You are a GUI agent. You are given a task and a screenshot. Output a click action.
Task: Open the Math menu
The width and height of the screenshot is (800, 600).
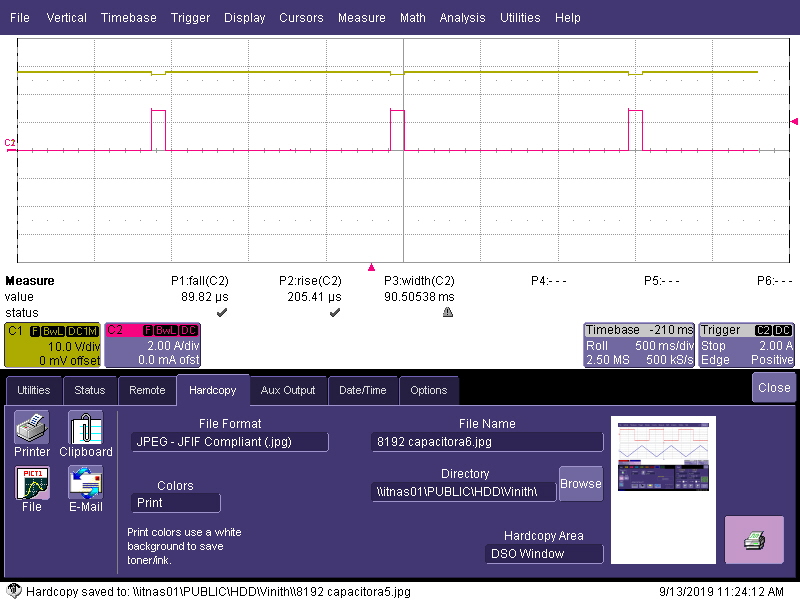pyautogui.click(x=413, y=18)
